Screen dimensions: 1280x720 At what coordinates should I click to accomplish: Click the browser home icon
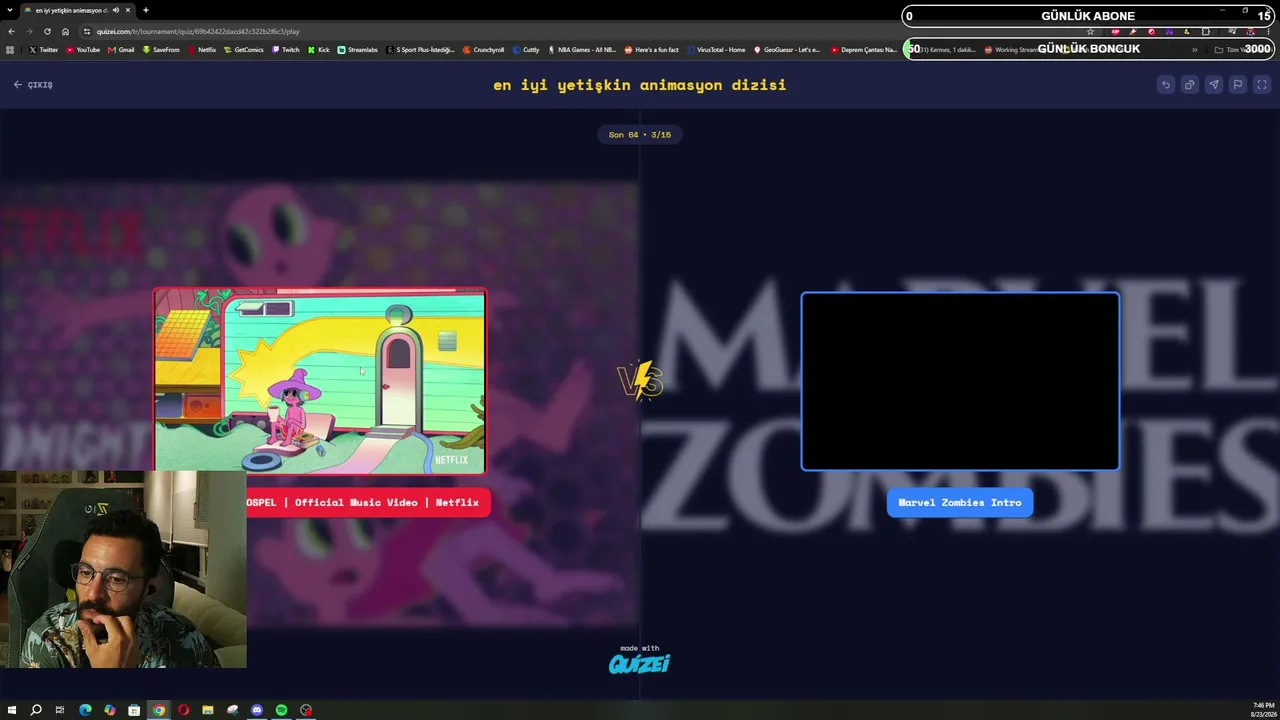[x=65, y=31]
